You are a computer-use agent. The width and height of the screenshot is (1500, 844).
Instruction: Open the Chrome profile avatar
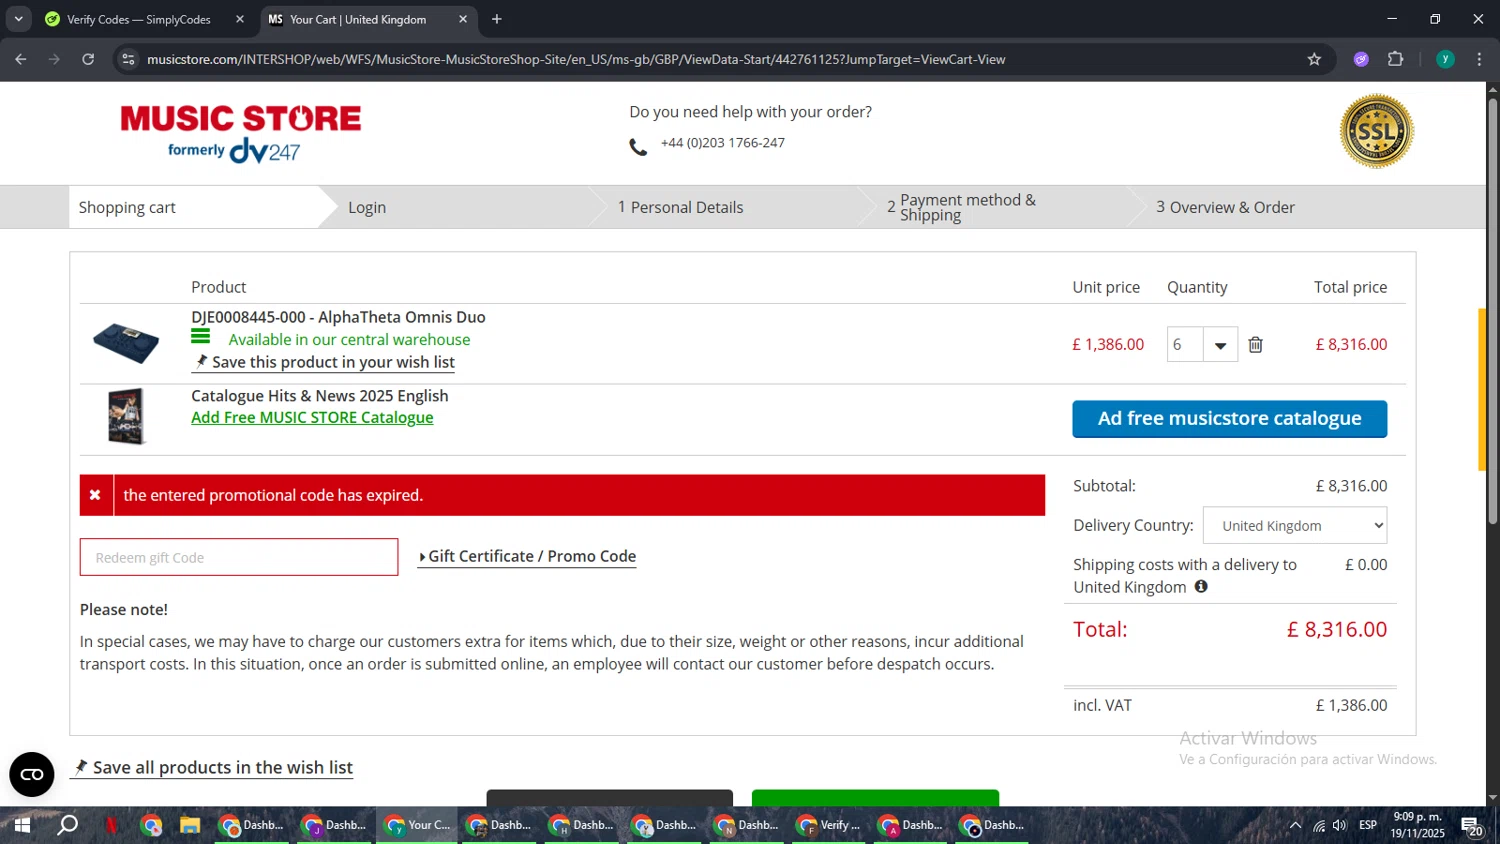point(1445,59)
